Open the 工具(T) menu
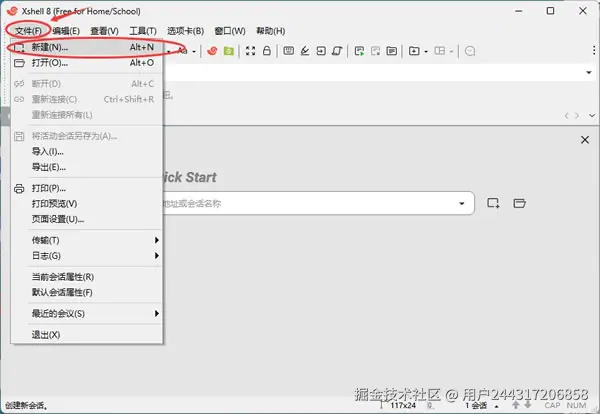The height and width of the screenshot is (414, 600). pos(143,31)
